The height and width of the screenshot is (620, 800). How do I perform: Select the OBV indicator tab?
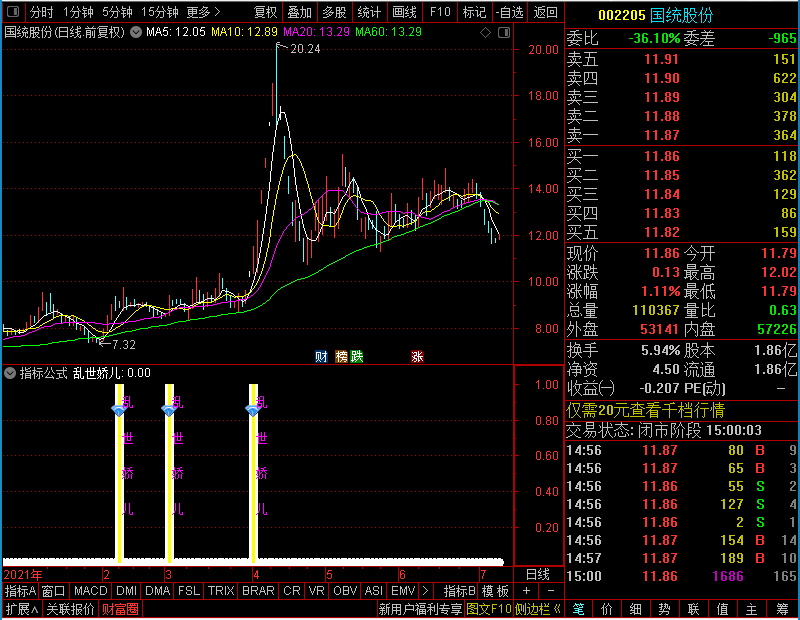coord(345,591)
